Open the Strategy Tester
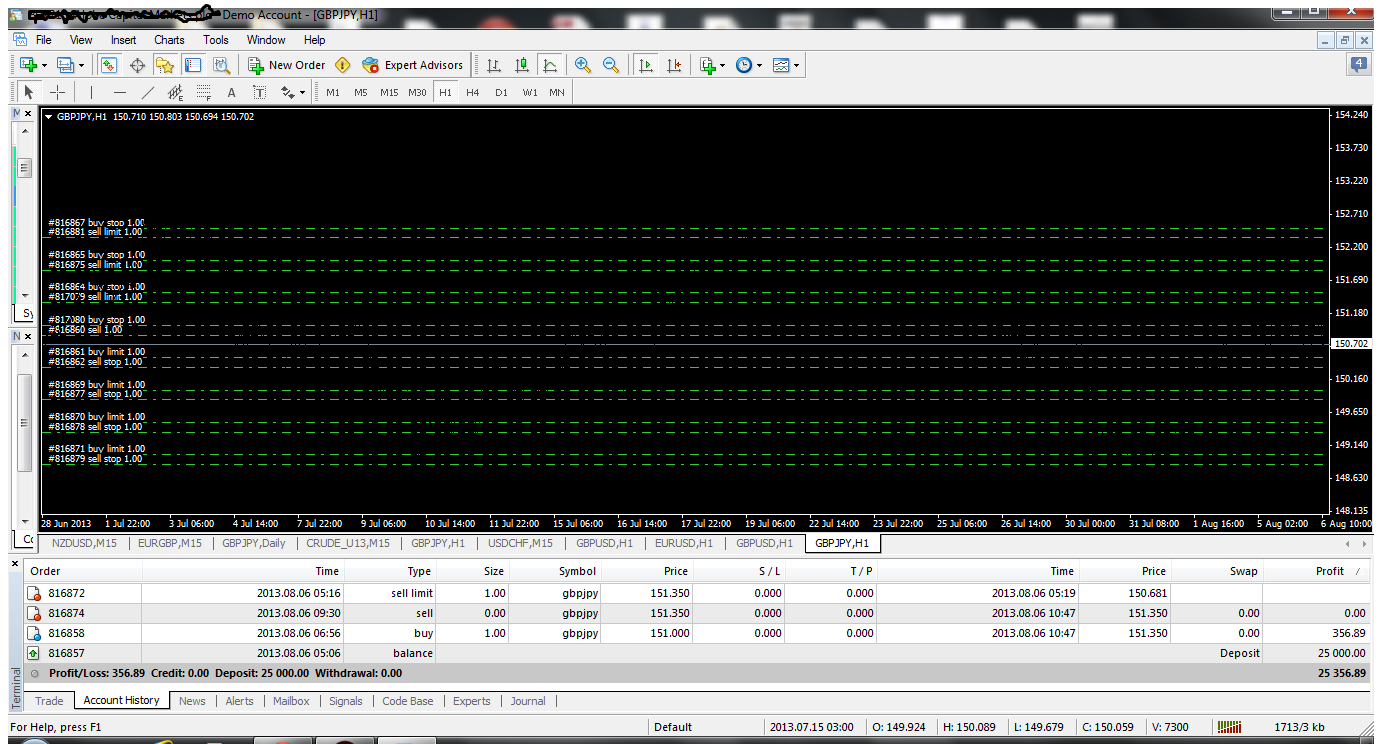The height and width of the screenshot is (744, 1382). tap(221, 65)
